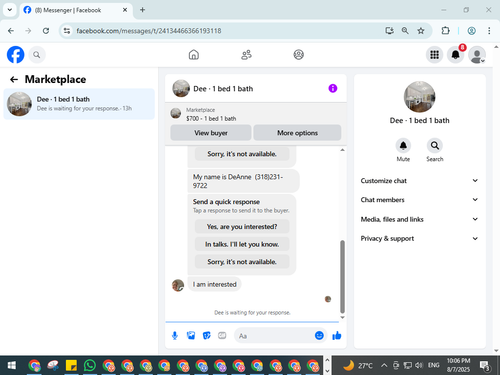This screenshot has height=375, width=500.
Task: Go to Facebook Home icon
Action: pos(194,55)
